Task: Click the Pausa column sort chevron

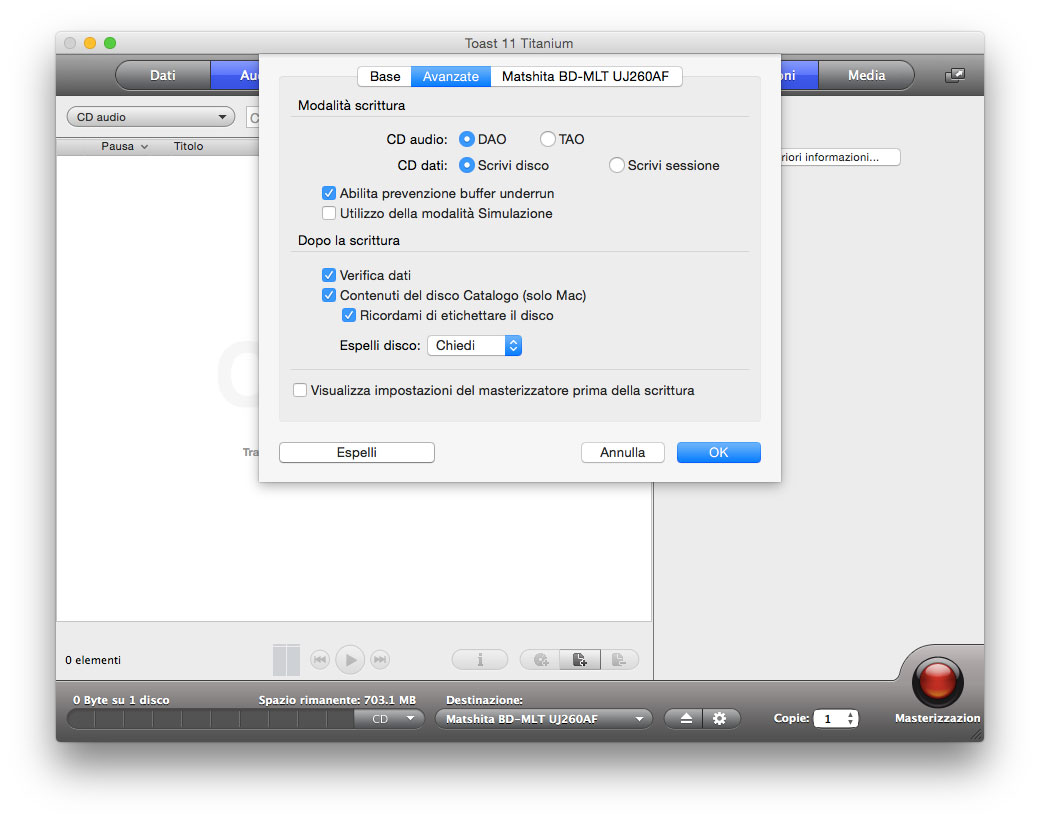Action: [144, 147]
